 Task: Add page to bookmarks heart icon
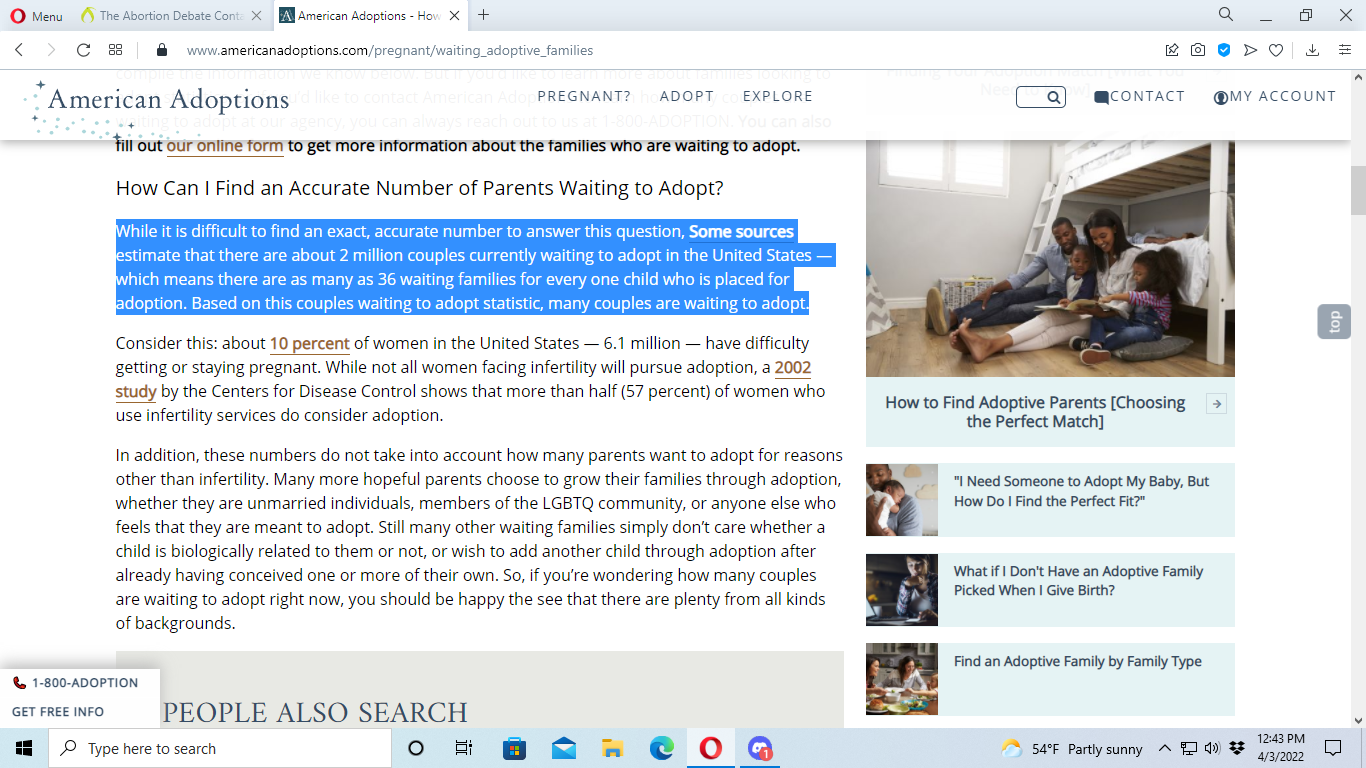(1276, 50)
